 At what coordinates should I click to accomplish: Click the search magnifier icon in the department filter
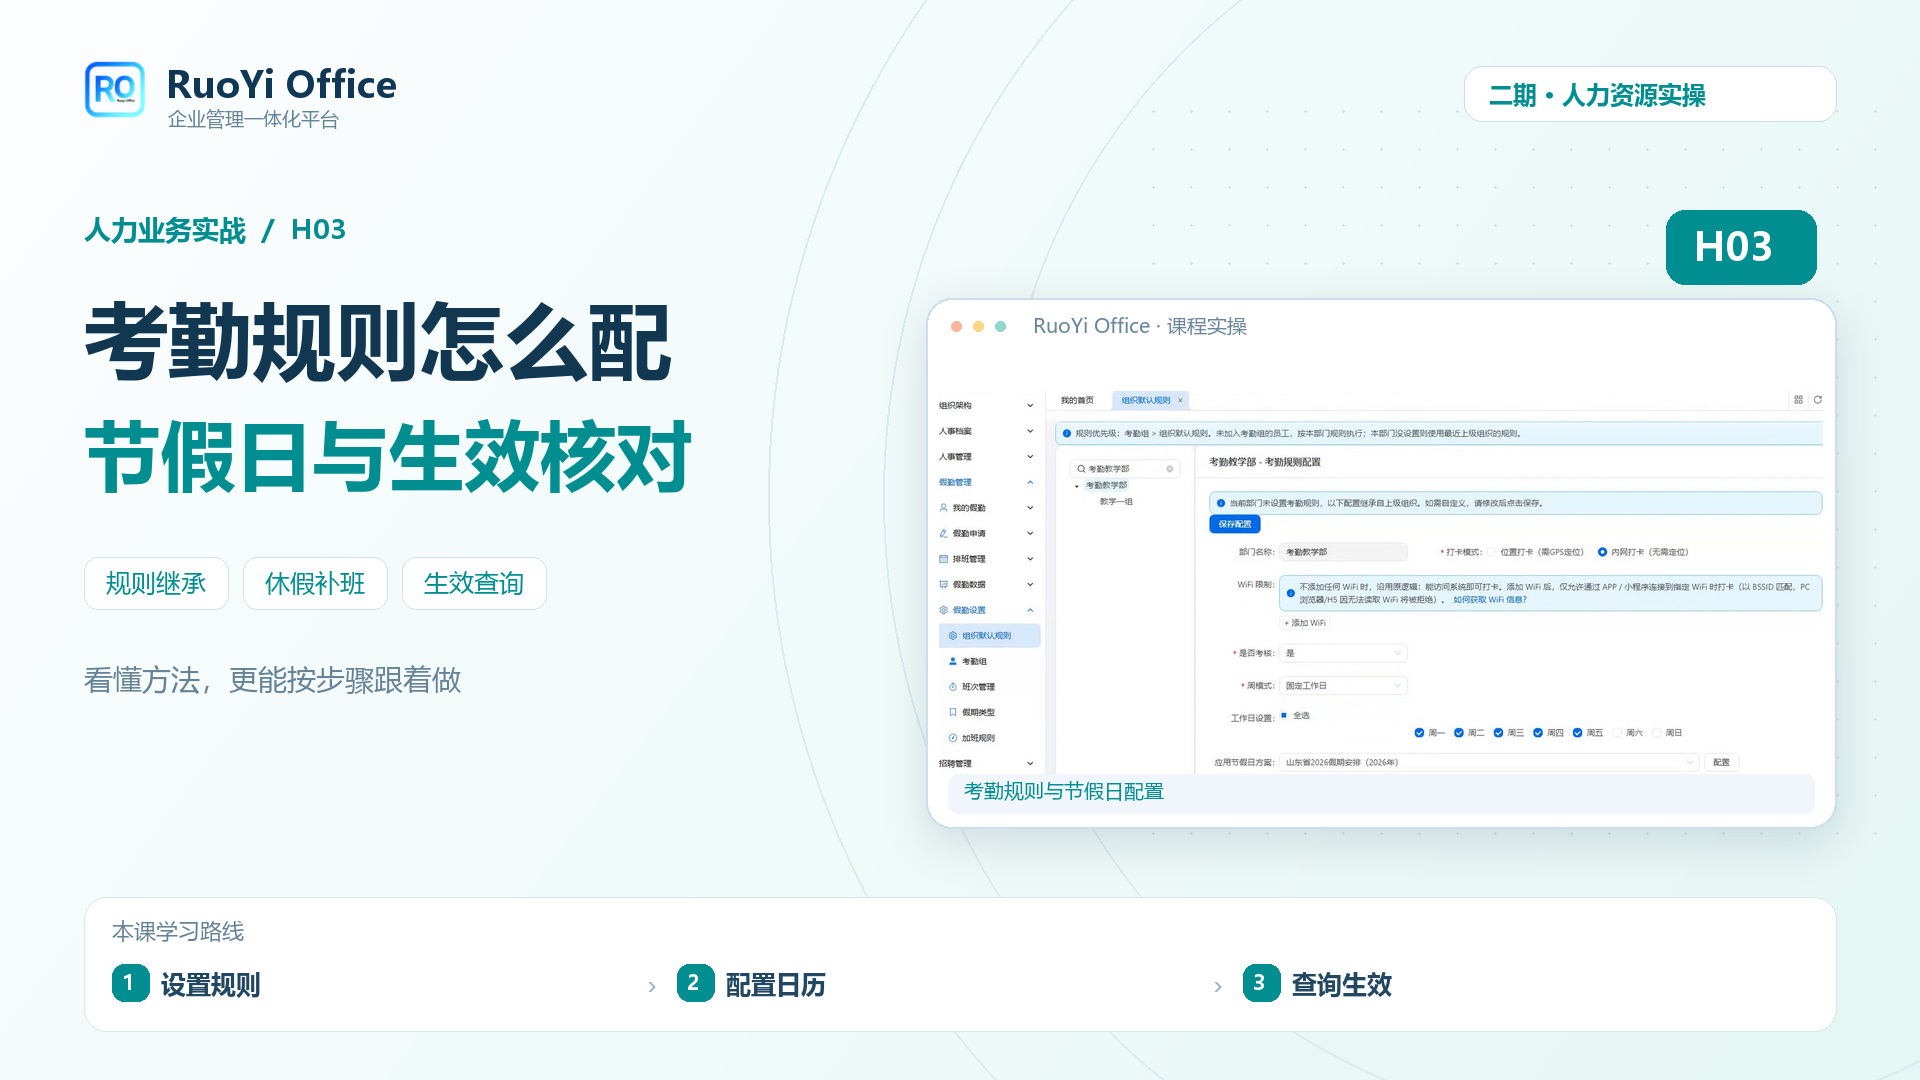point(1081,469)
